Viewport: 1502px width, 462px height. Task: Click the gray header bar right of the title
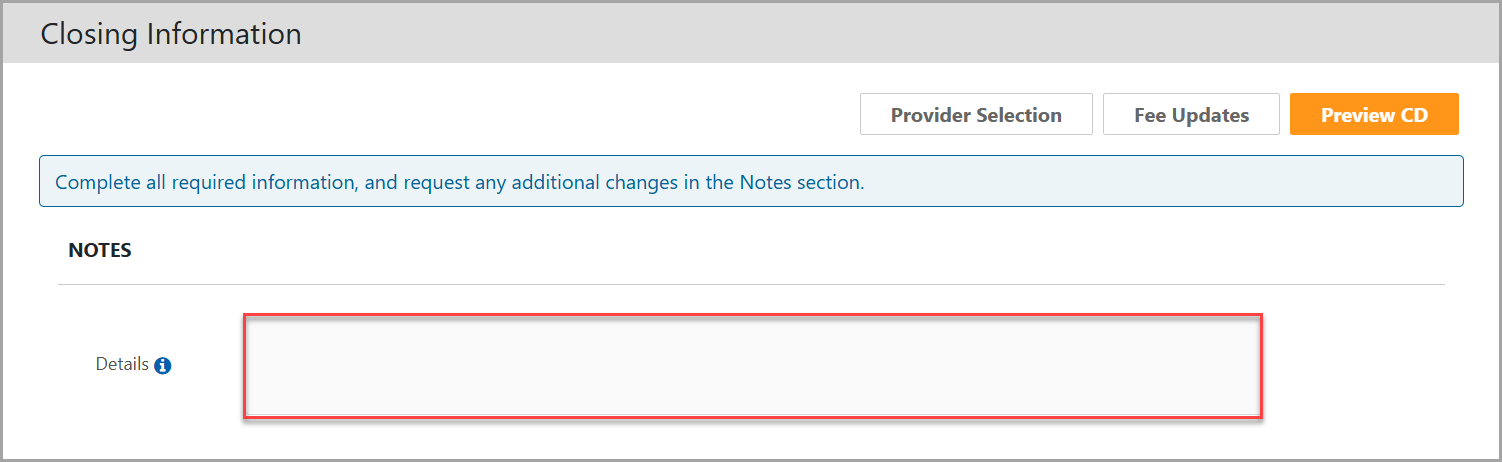click(900, 34)
